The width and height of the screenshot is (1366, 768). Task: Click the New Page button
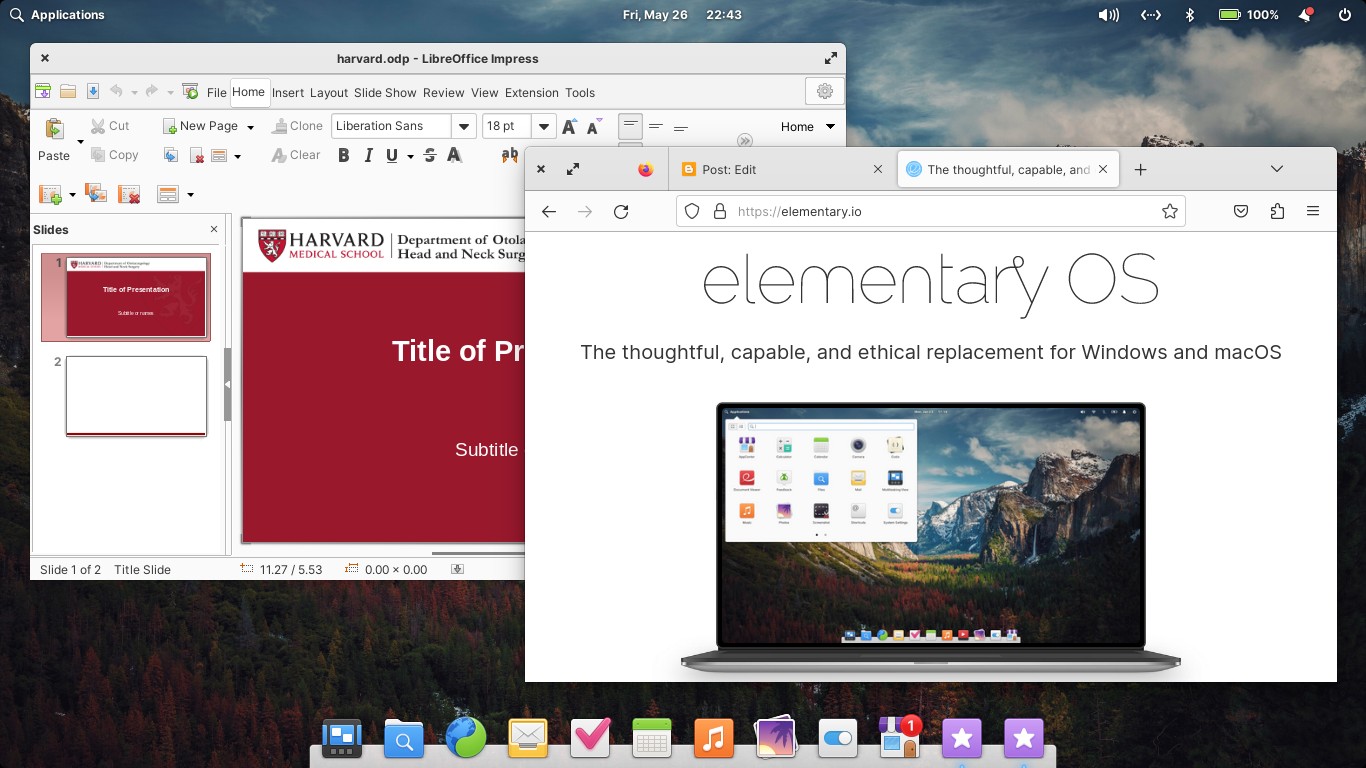(x=201, y=126)
